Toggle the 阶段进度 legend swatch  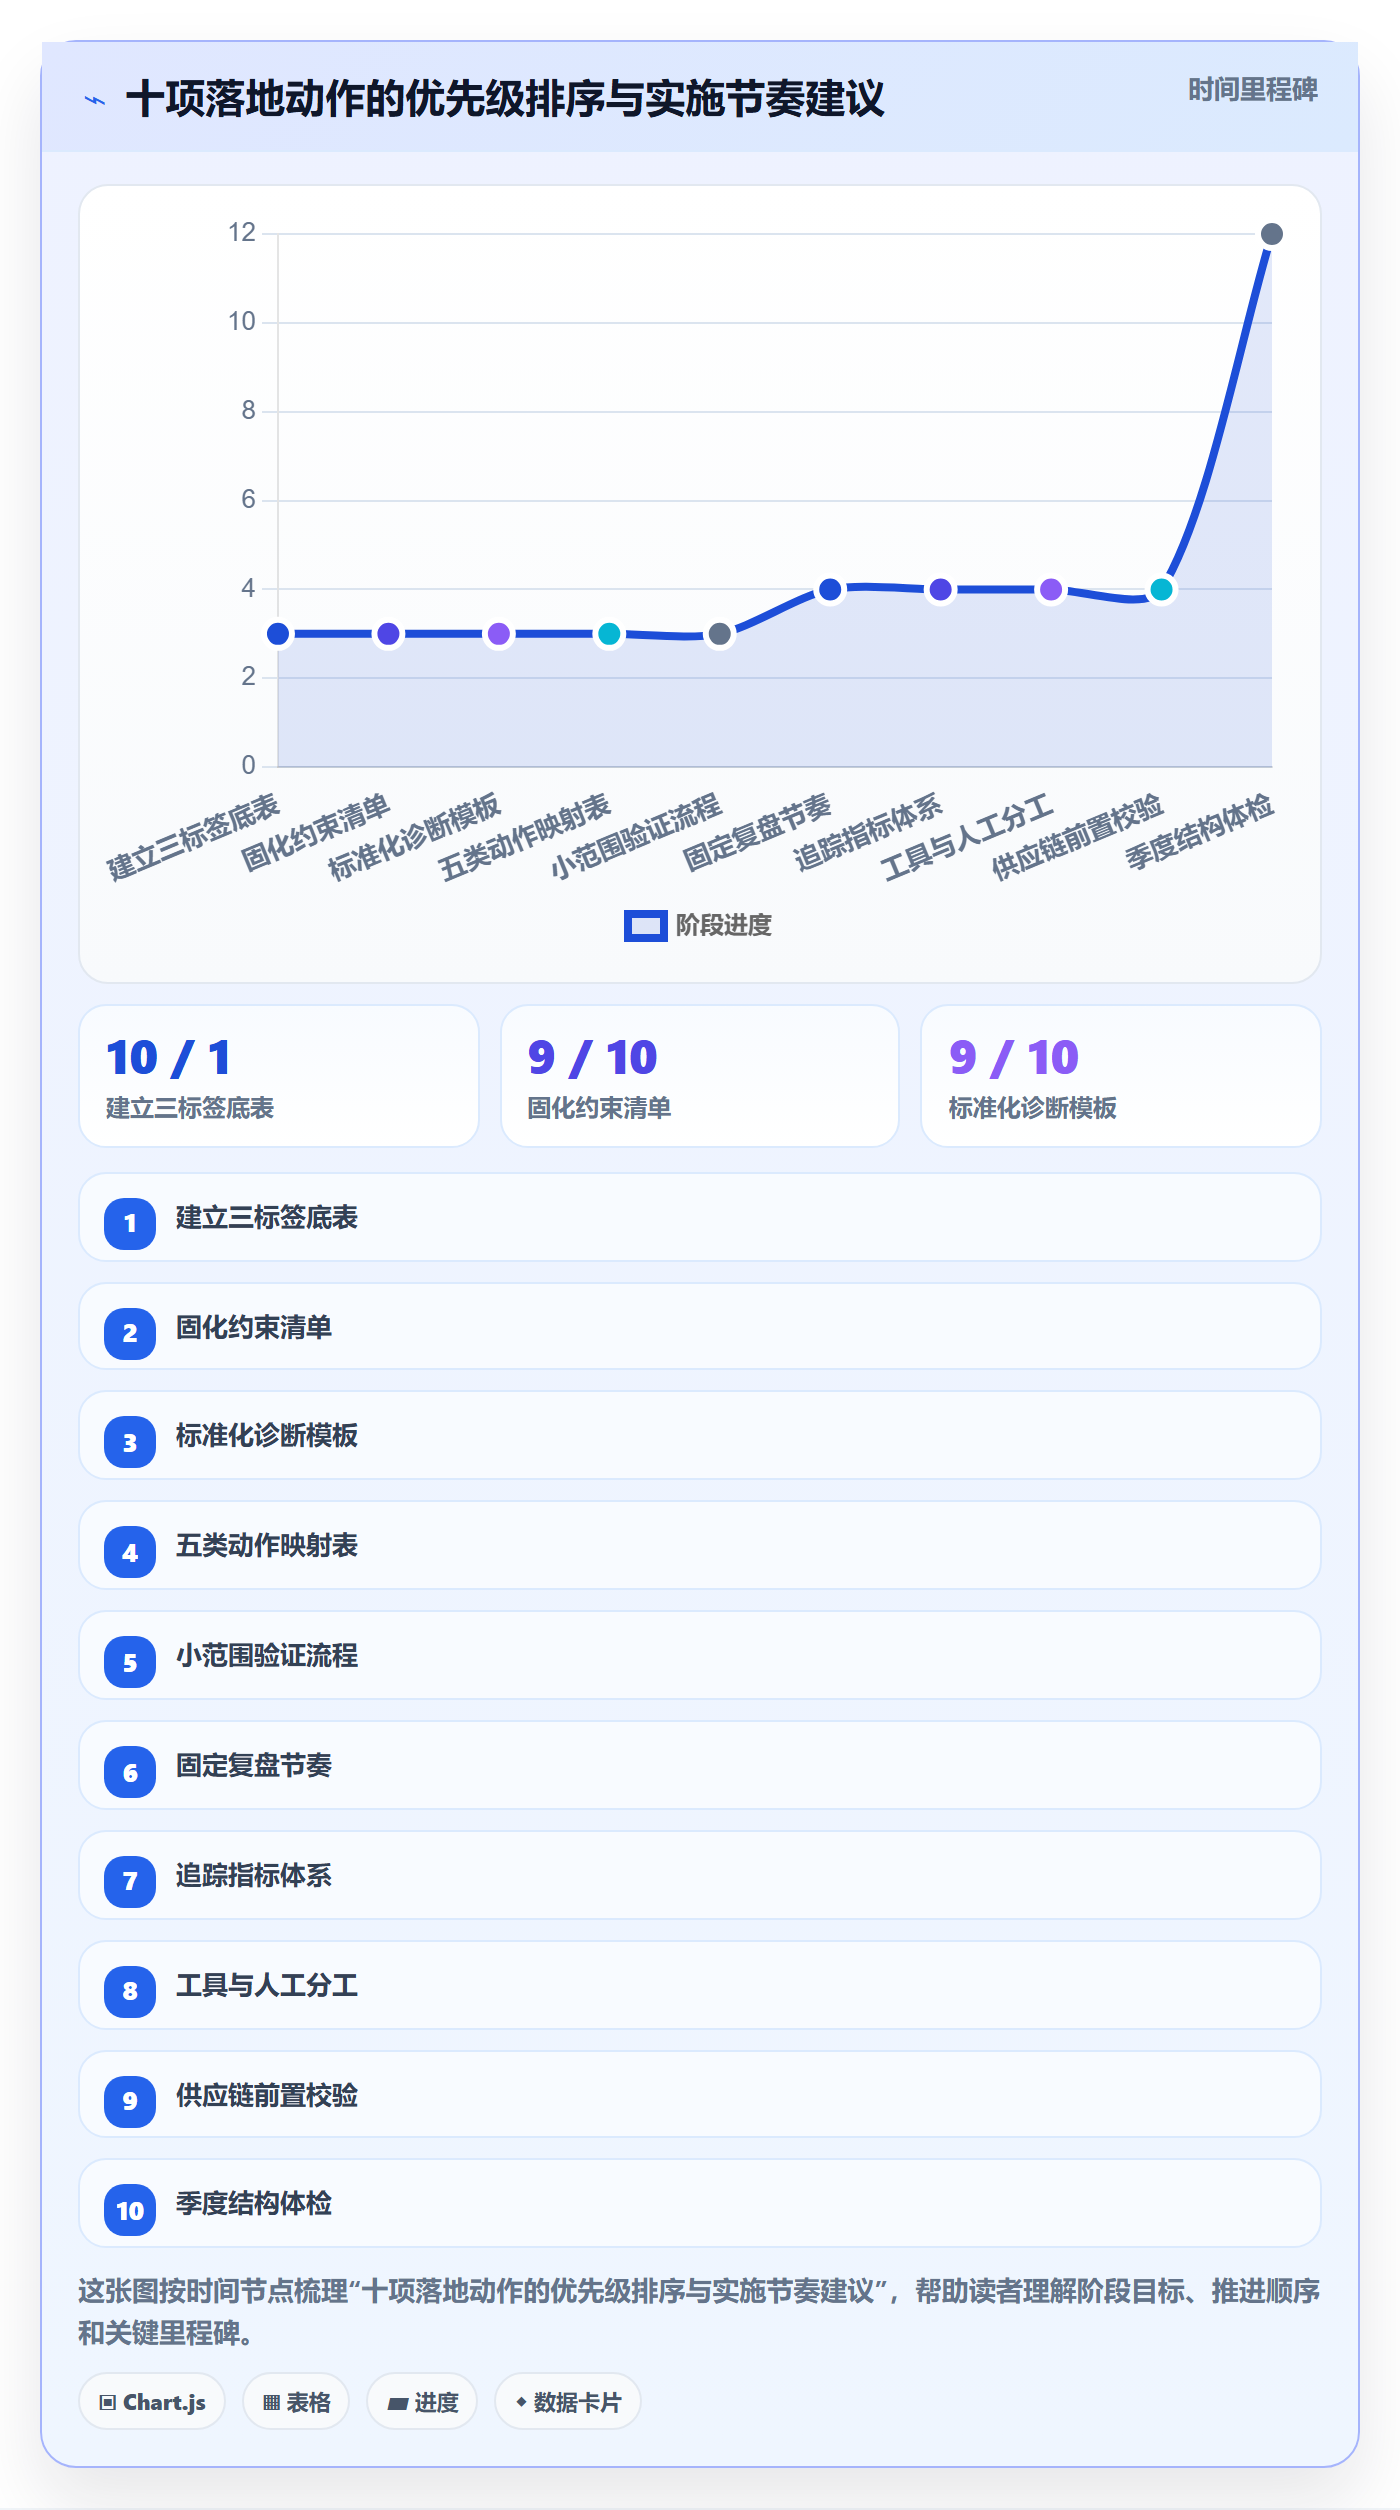[645, 926]
